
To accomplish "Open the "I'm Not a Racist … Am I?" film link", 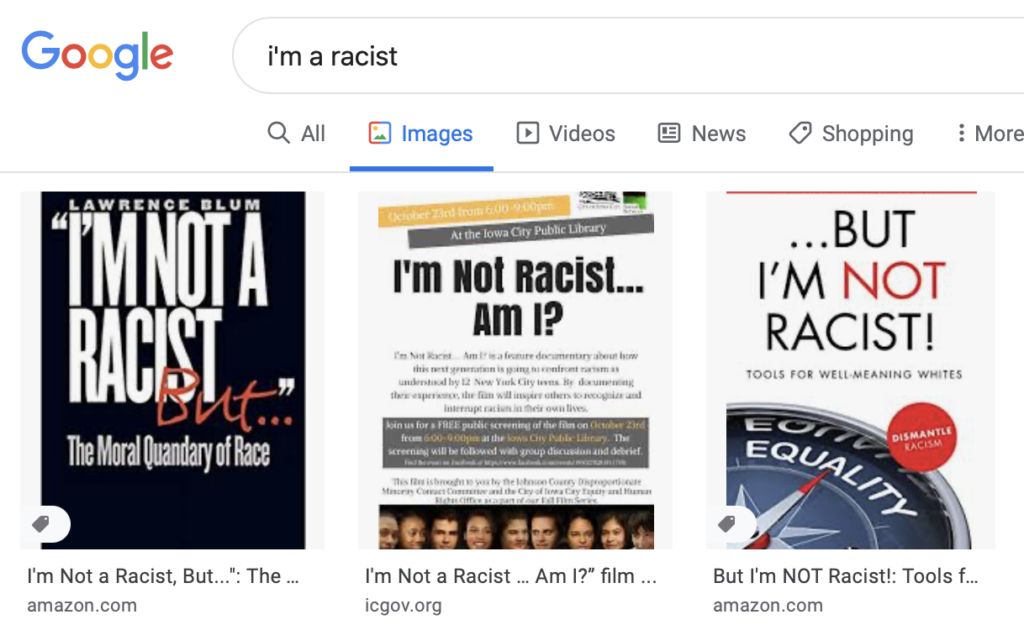I will click(511, 576).
